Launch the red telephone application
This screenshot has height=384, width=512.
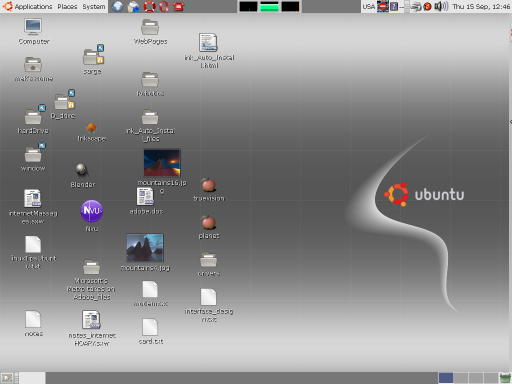179,6
